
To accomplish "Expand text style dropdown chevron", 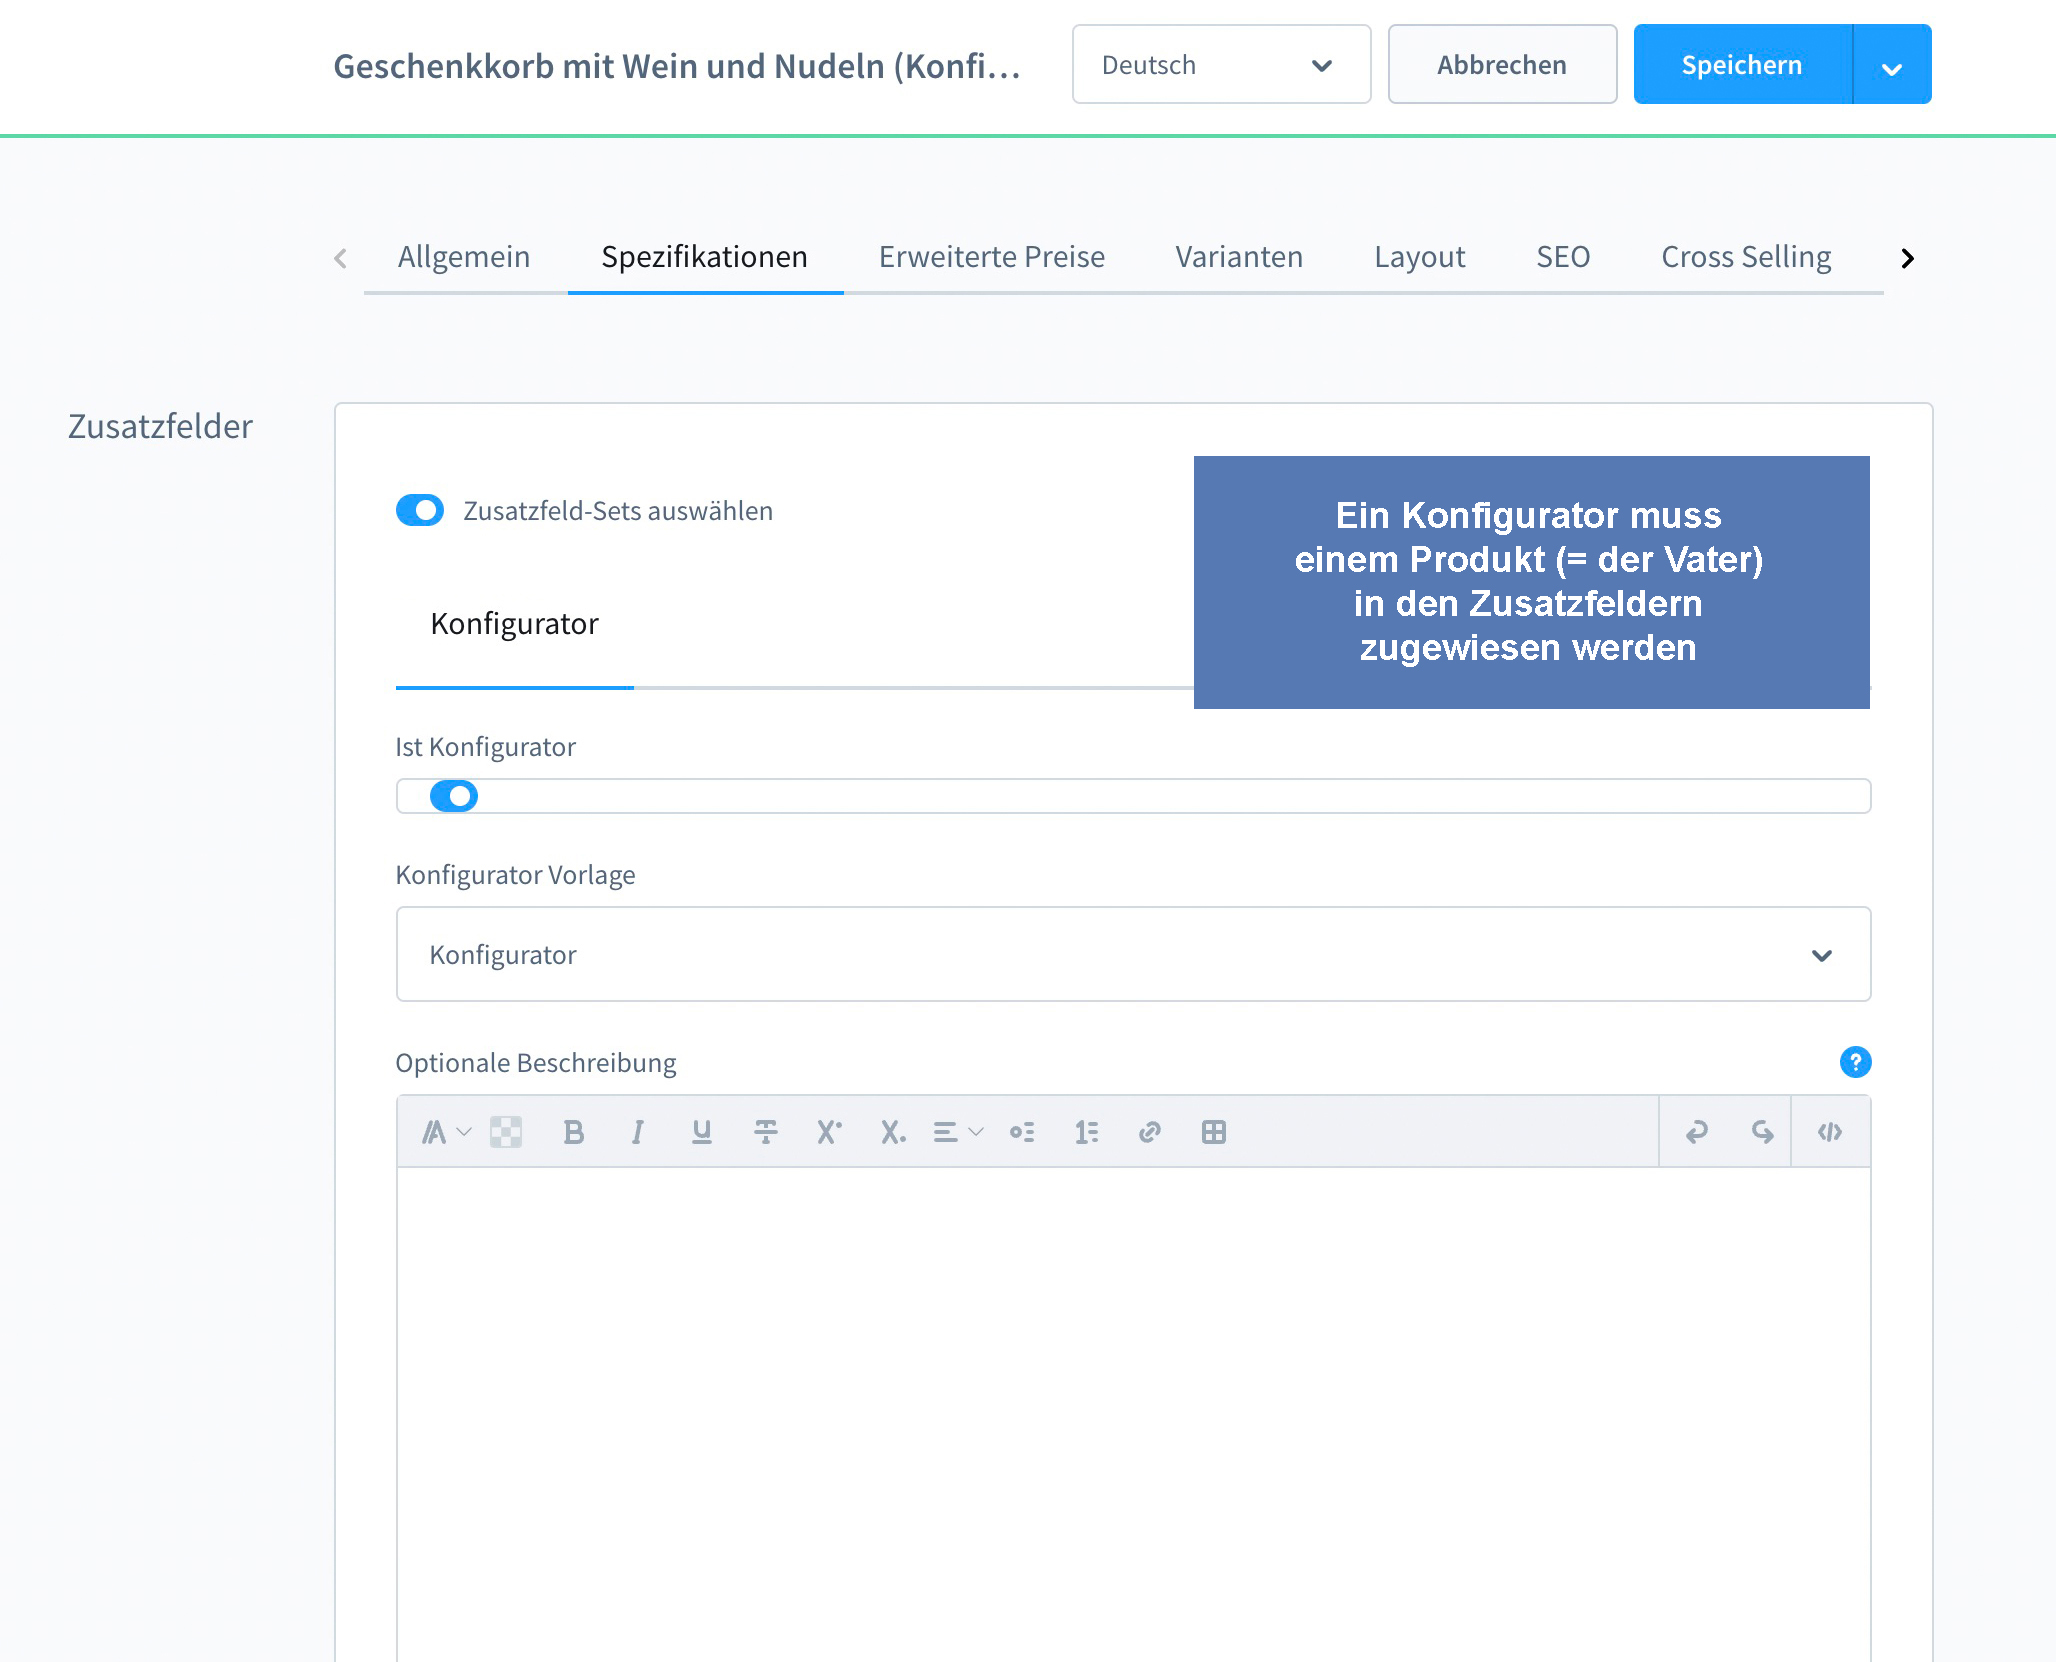I will click(x=464, y=1132).
